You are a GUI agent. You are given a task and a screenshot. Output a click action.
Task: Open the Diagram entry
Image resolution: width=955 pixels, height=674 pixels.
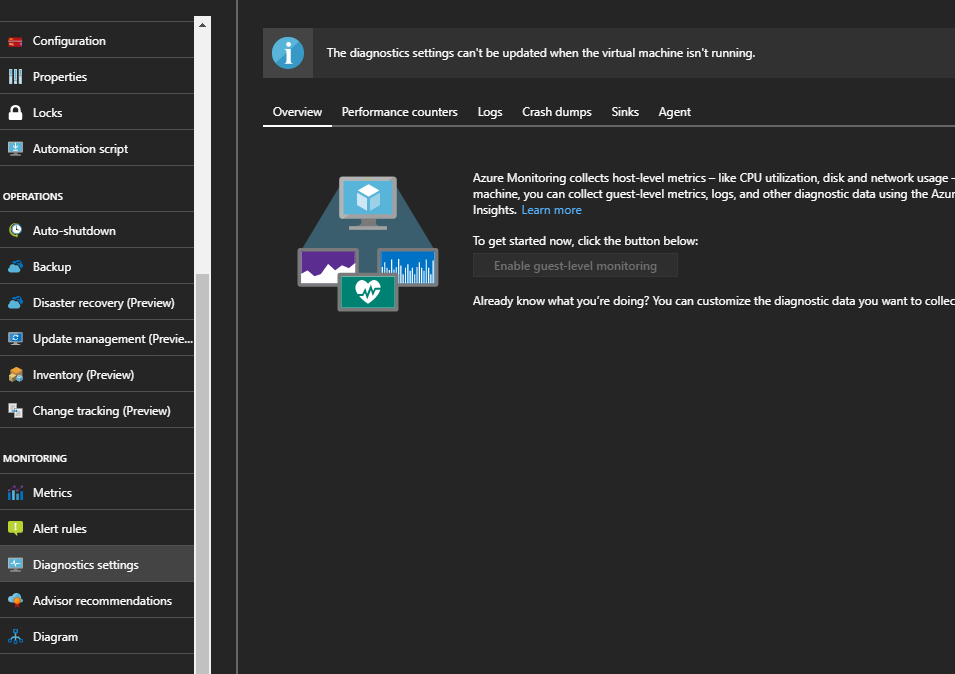coord(97,636)
